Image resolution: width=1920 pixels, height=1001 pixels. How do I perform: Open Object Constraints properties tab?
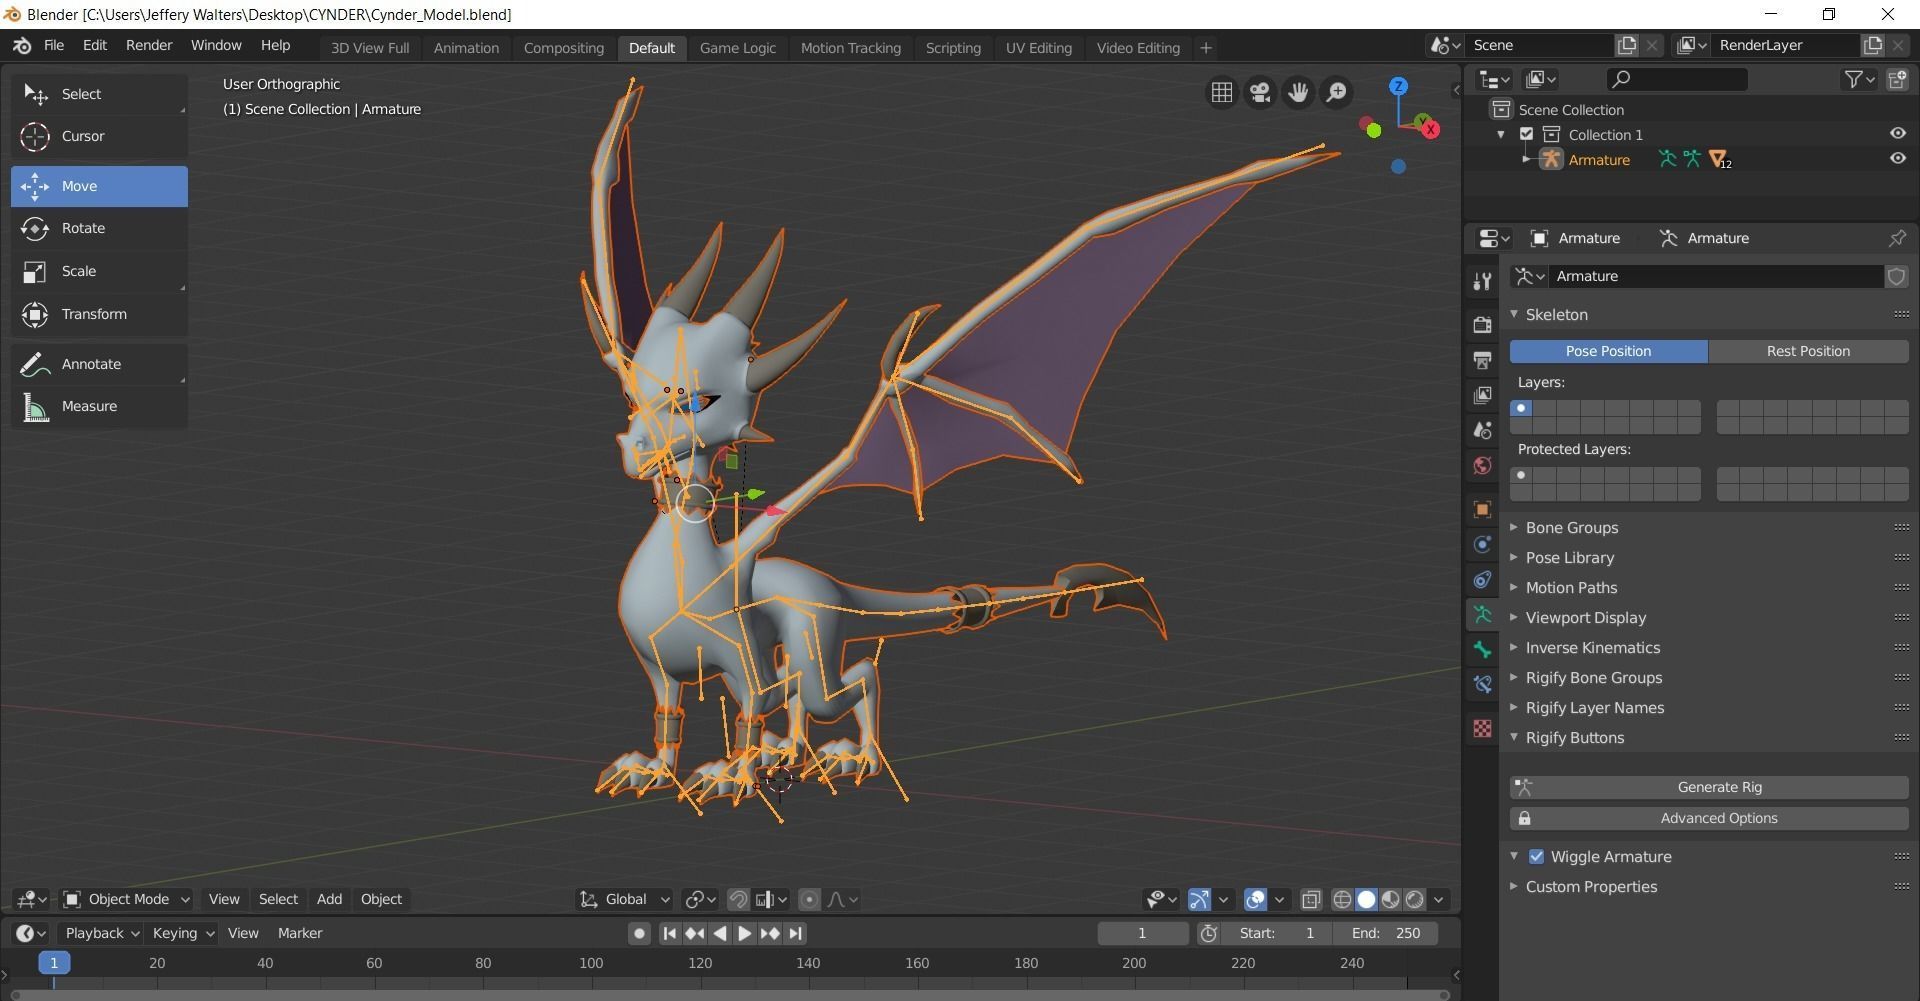1482,579
